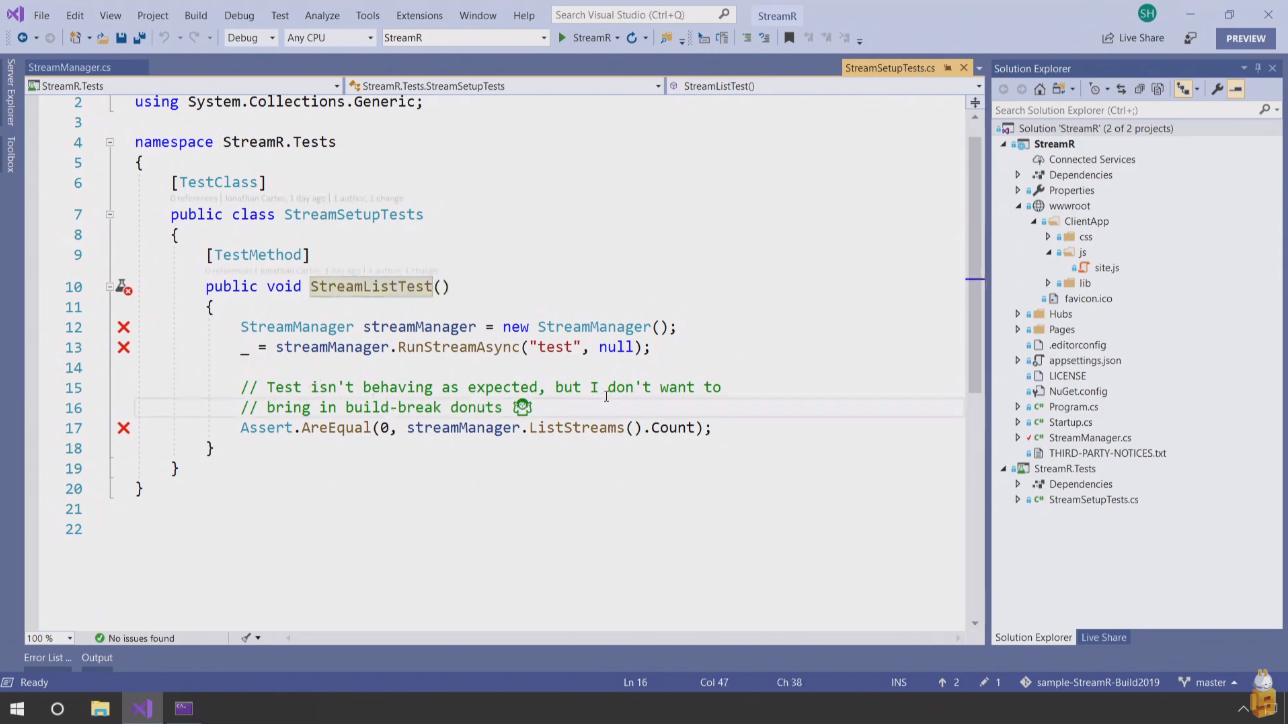The image size is (1288, 724).
Task: Open File Explorer from the taskbar
Action: coord(100,709)
